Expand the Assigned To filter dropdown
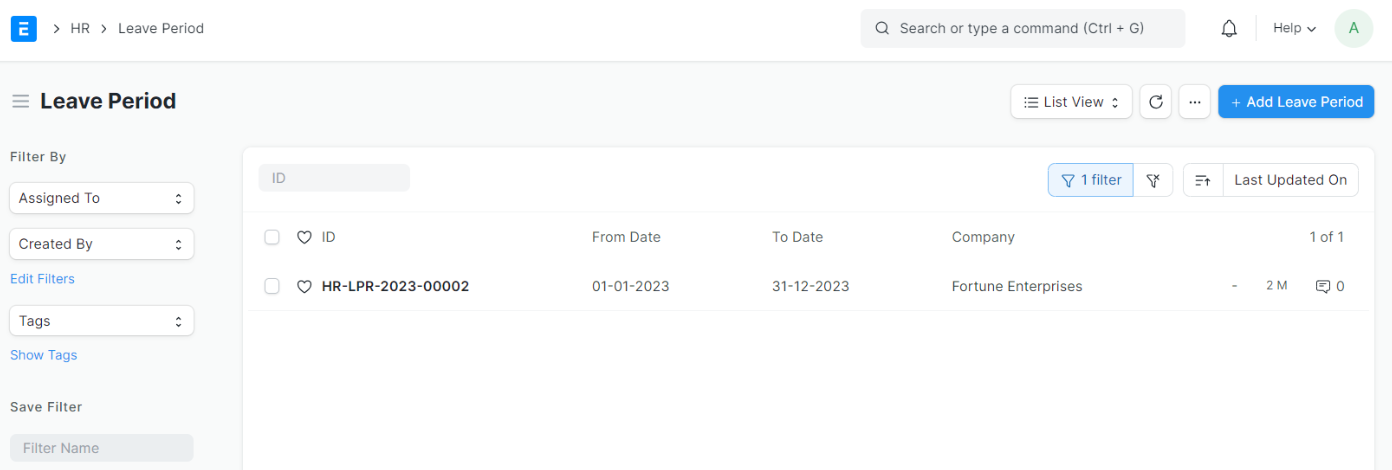The height and width of the screenshot is (470, 1392). click(x=101, y=198)
